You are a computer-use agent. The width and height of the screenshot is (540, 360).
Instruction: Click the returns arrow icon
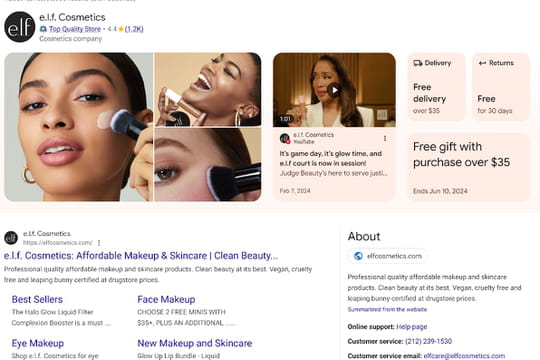(482, 63)
